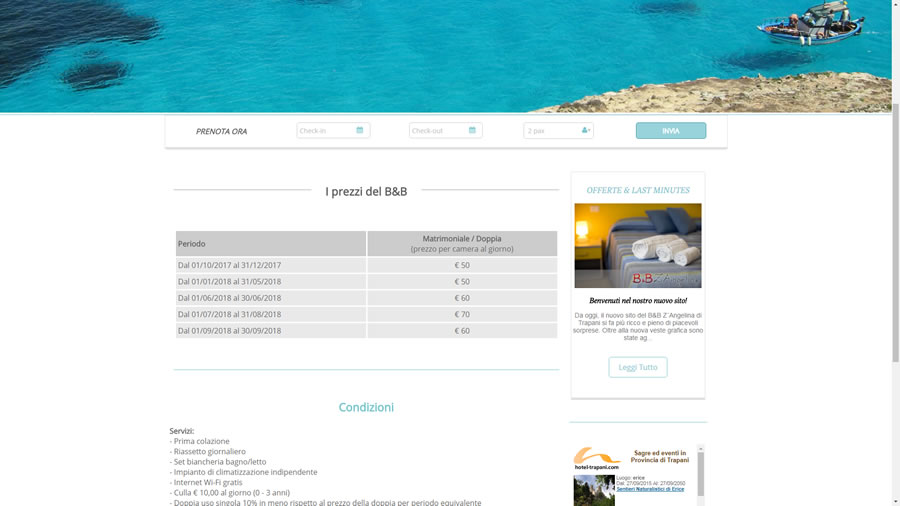Select row 'Dal 01/01/2018 al 31/05/2018'
The height and width of the screenshot is (506, 900).
point(366,282)
